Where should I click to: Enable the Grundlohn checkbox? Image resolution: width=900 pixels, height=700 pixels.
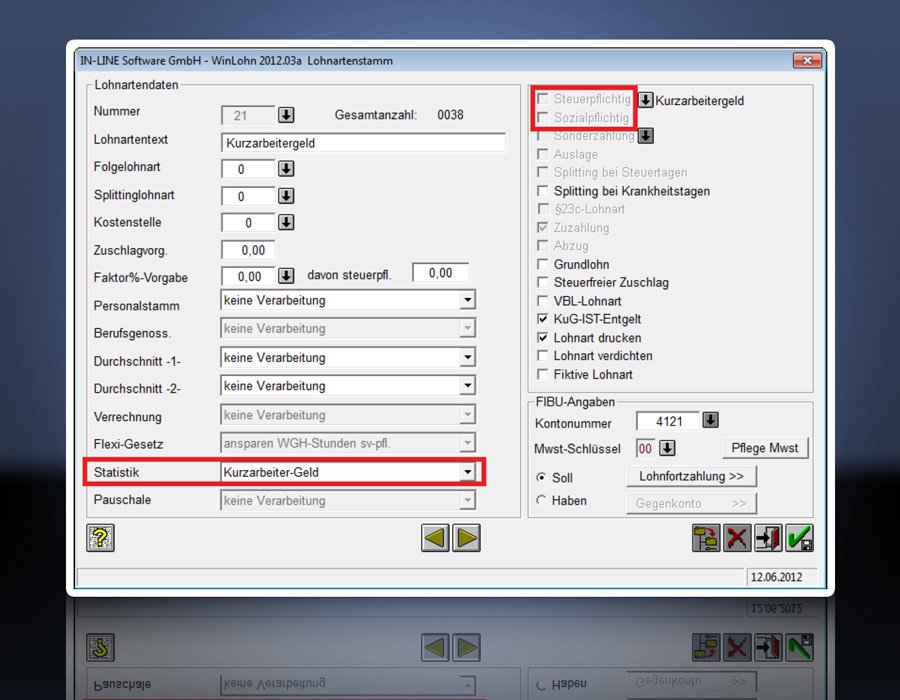coord(542,264)
